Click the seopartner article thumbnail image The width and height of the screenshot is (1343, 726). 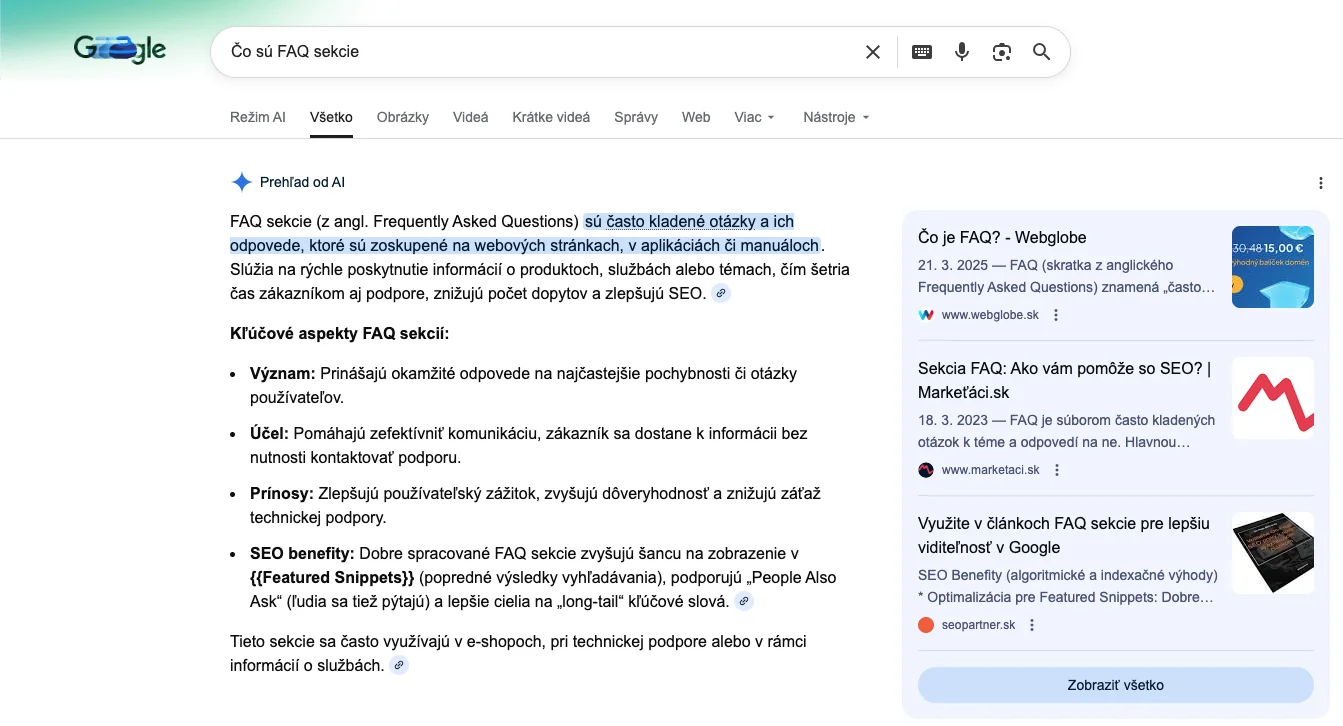coord(1272,553)
